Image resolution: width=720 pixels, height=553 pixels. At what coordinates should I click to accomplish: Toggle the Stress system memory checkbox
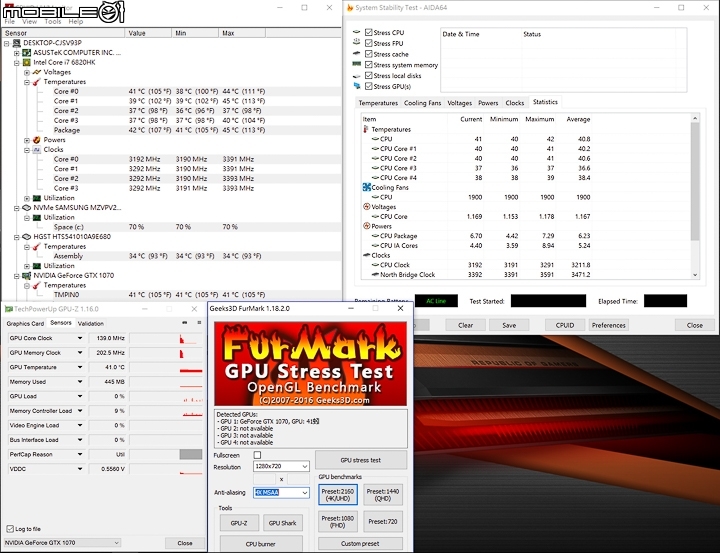pyautogui.click(x=368, y=65)
